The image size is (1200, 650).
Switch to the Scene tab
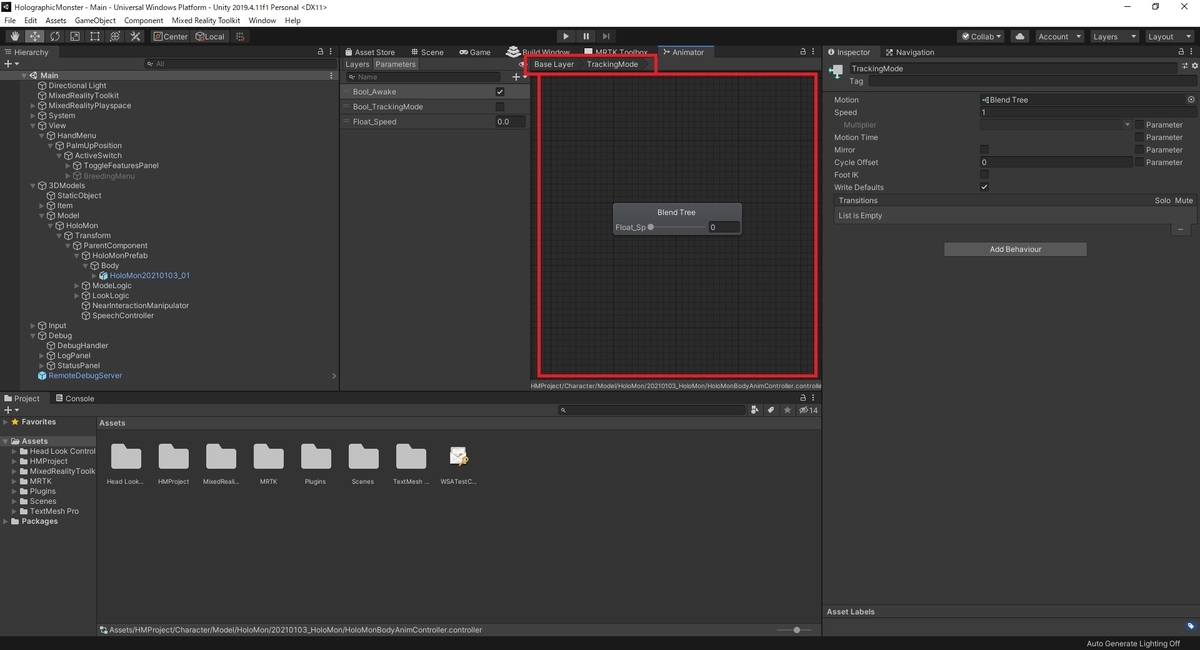(426, 52)
